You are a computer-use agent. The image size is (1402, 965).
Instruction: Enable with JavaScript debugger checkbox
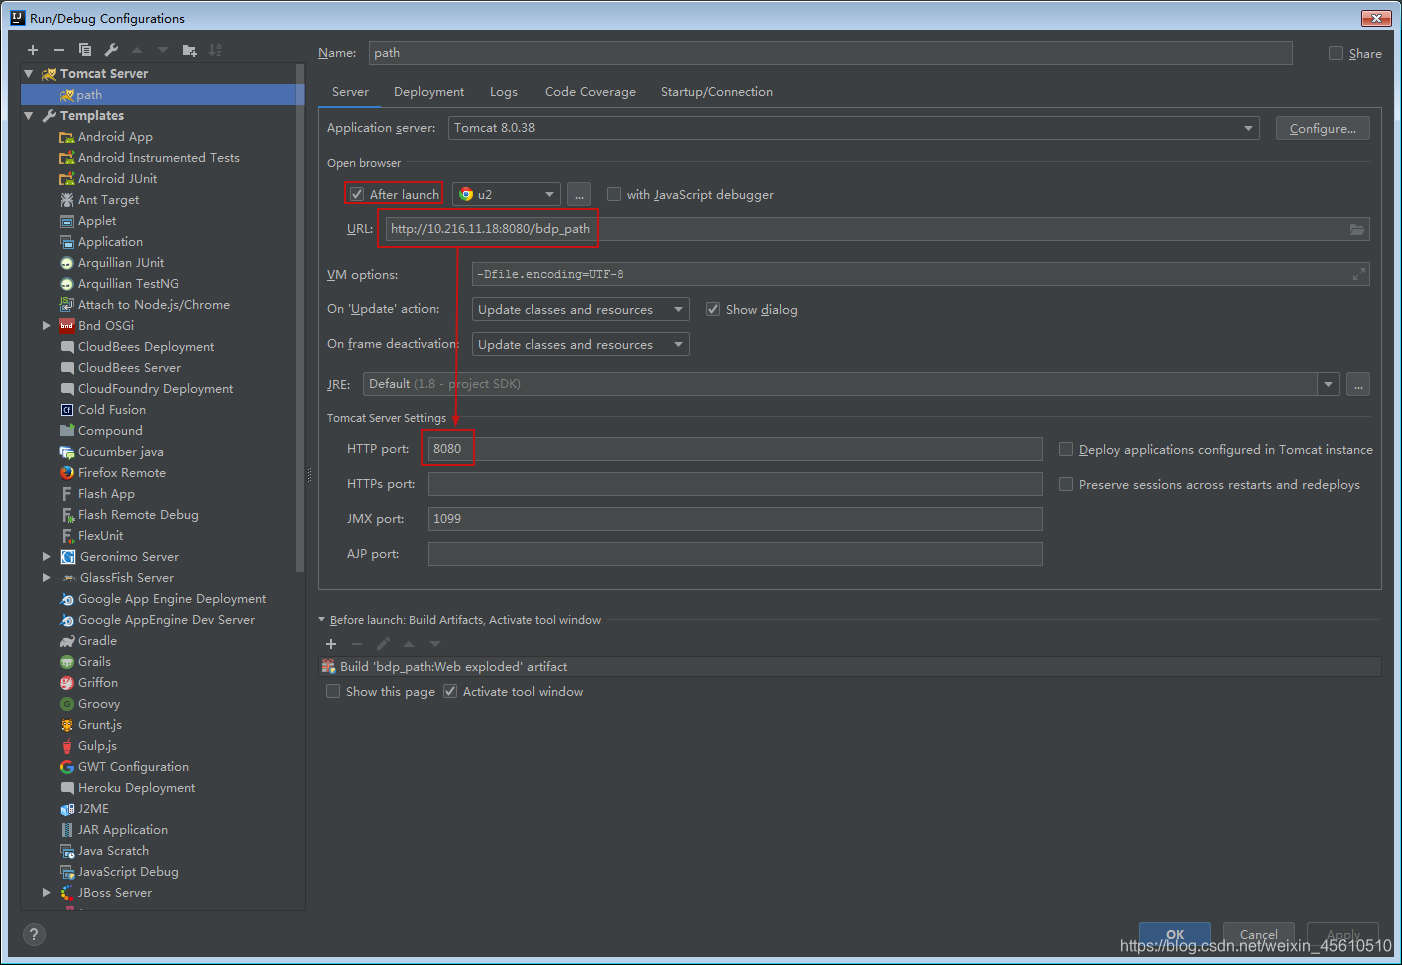(x=614, y=194)
